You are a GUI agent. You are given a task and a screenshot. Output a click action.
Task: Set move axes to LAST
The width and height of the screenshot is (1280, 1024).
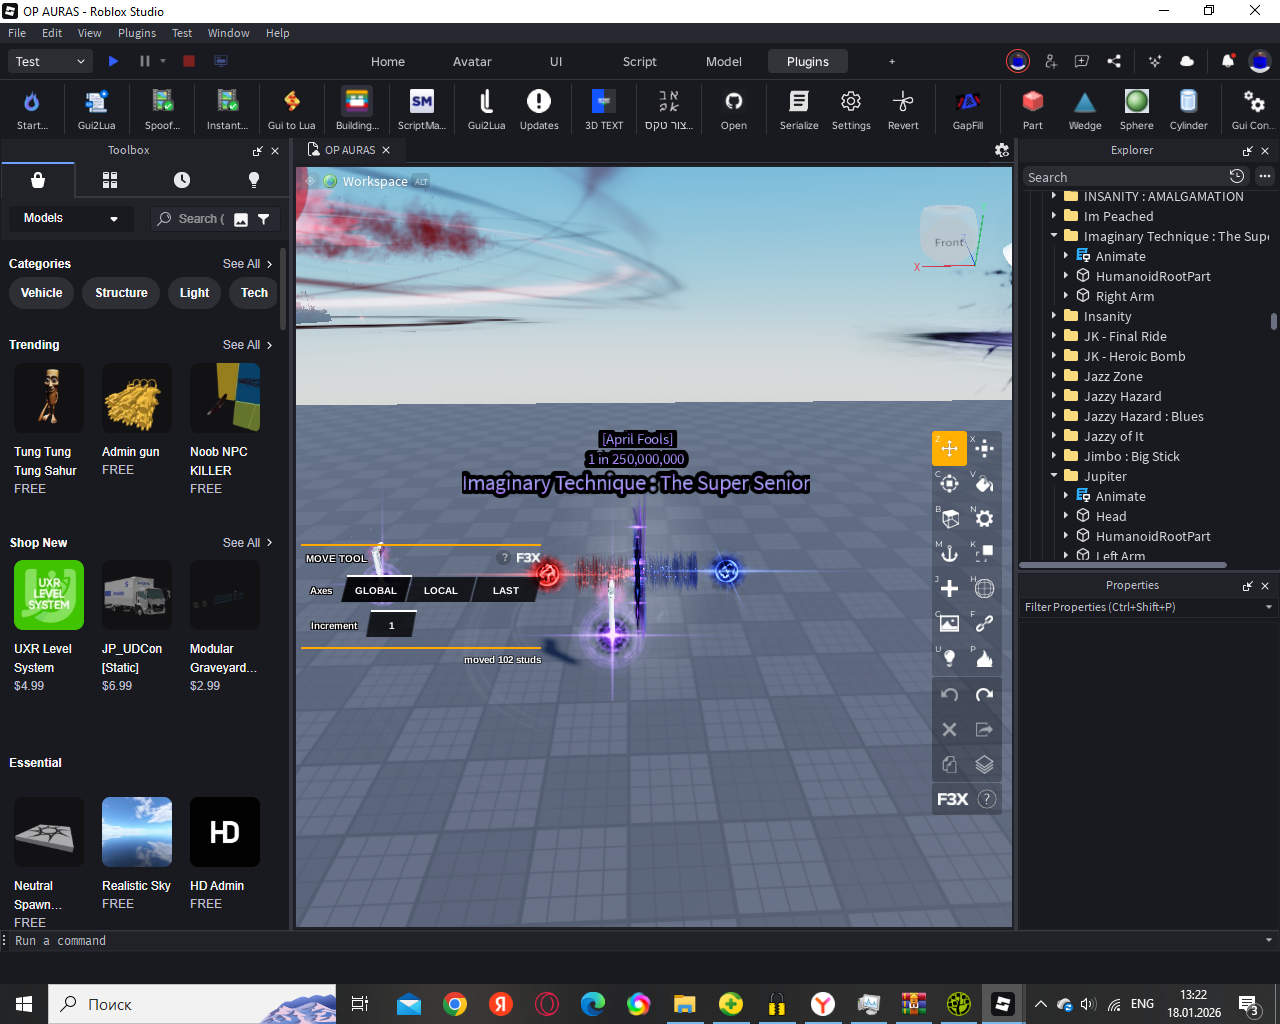point(506,590)
